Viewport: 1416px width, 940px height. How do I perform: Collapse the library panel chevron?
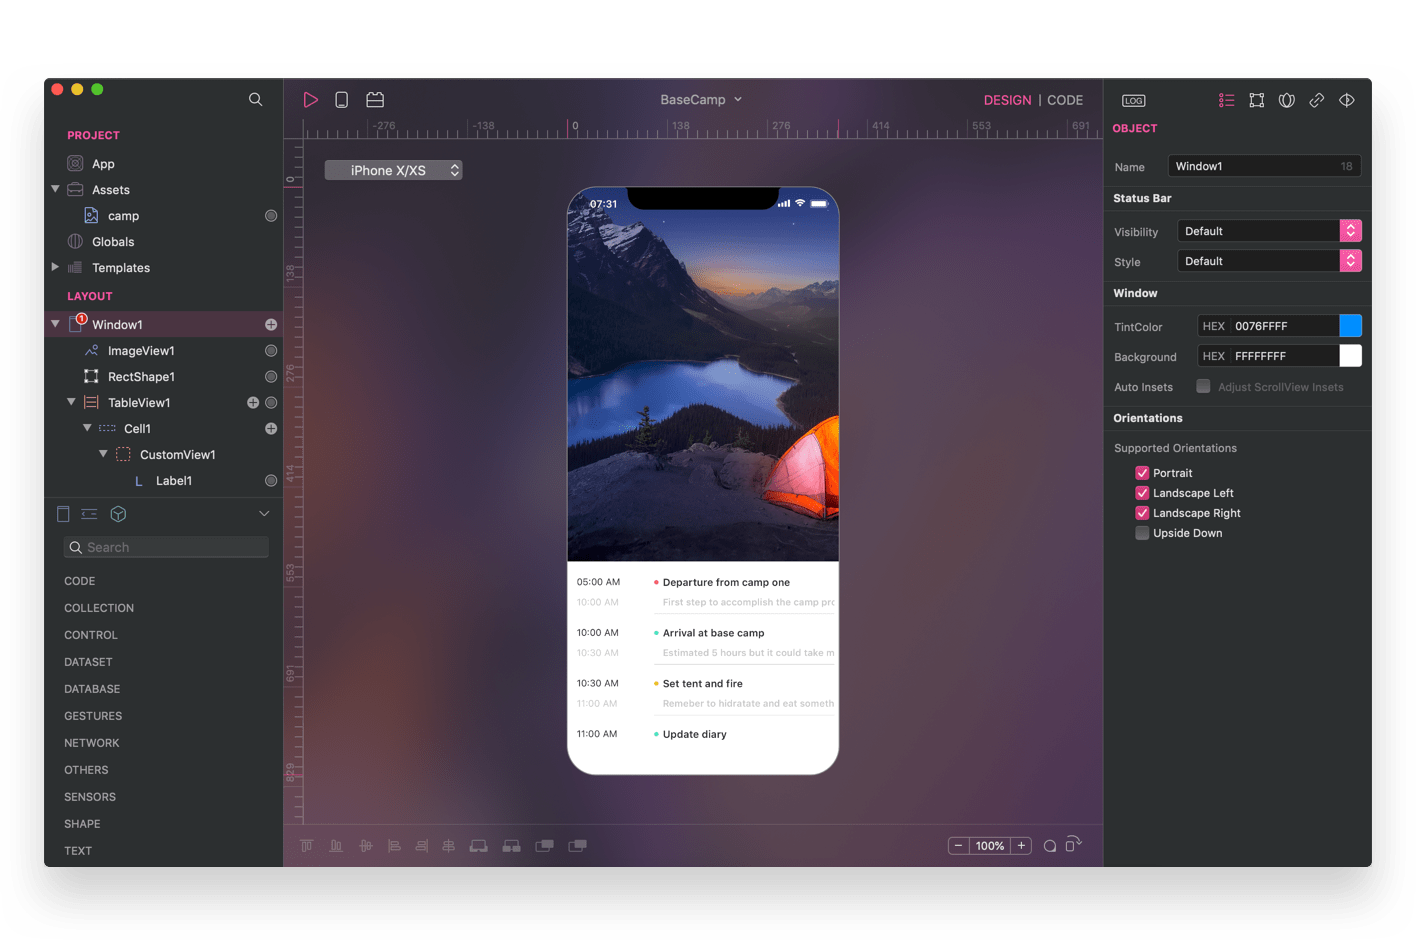[264, 514]
